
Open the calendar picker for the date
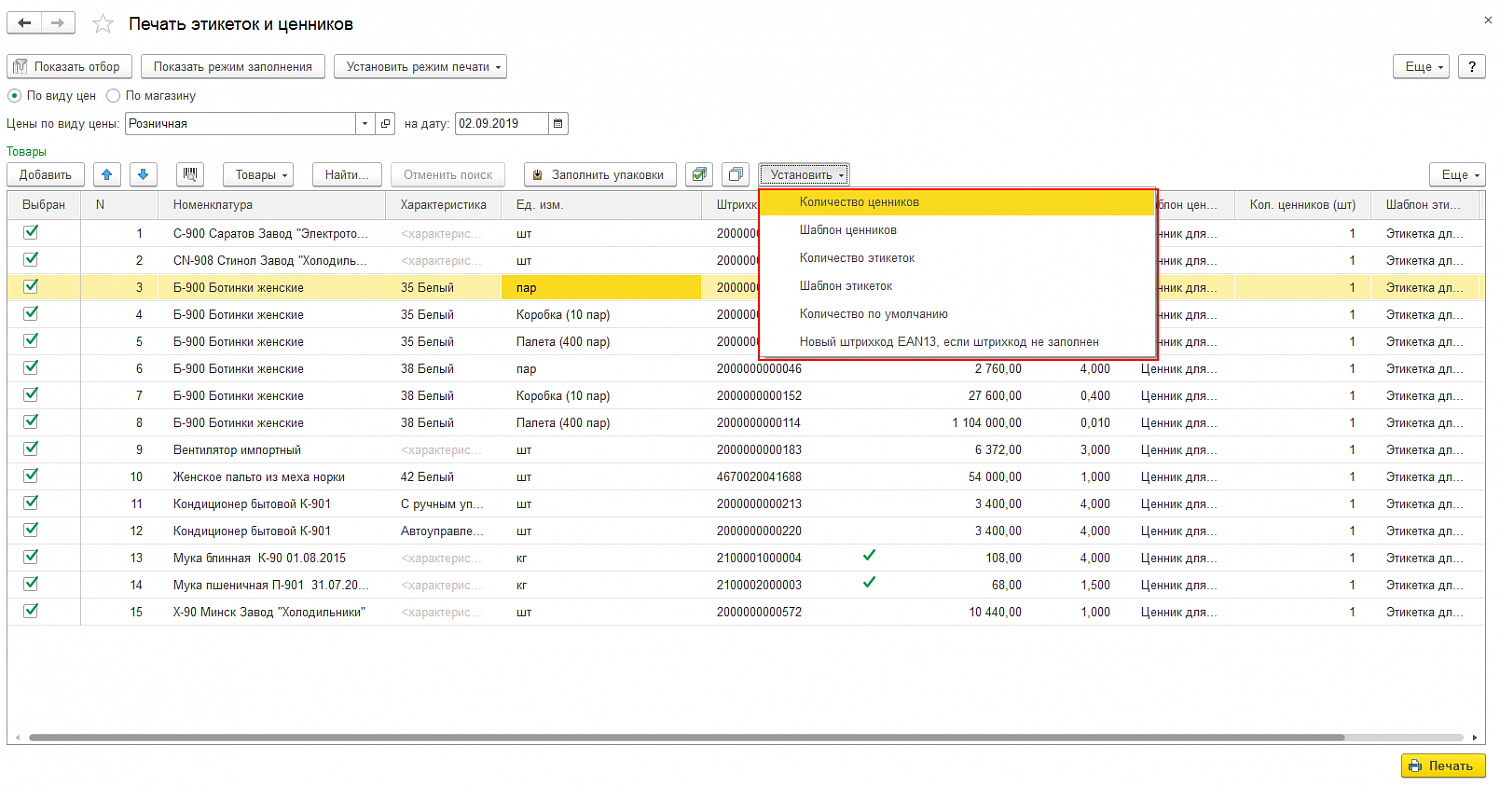tap(559, 124)
